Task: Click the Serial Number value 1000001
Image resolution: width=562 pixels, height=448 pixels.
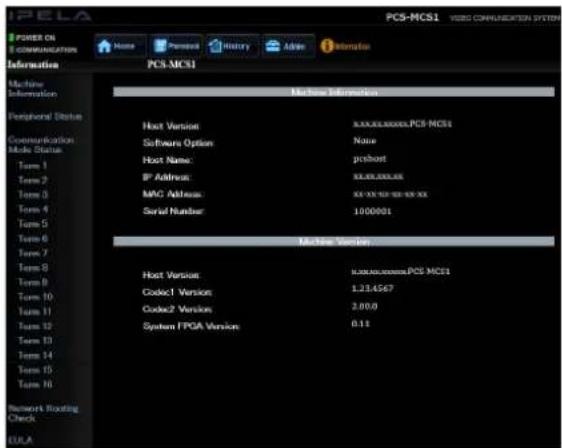Action: click(372, 211)
